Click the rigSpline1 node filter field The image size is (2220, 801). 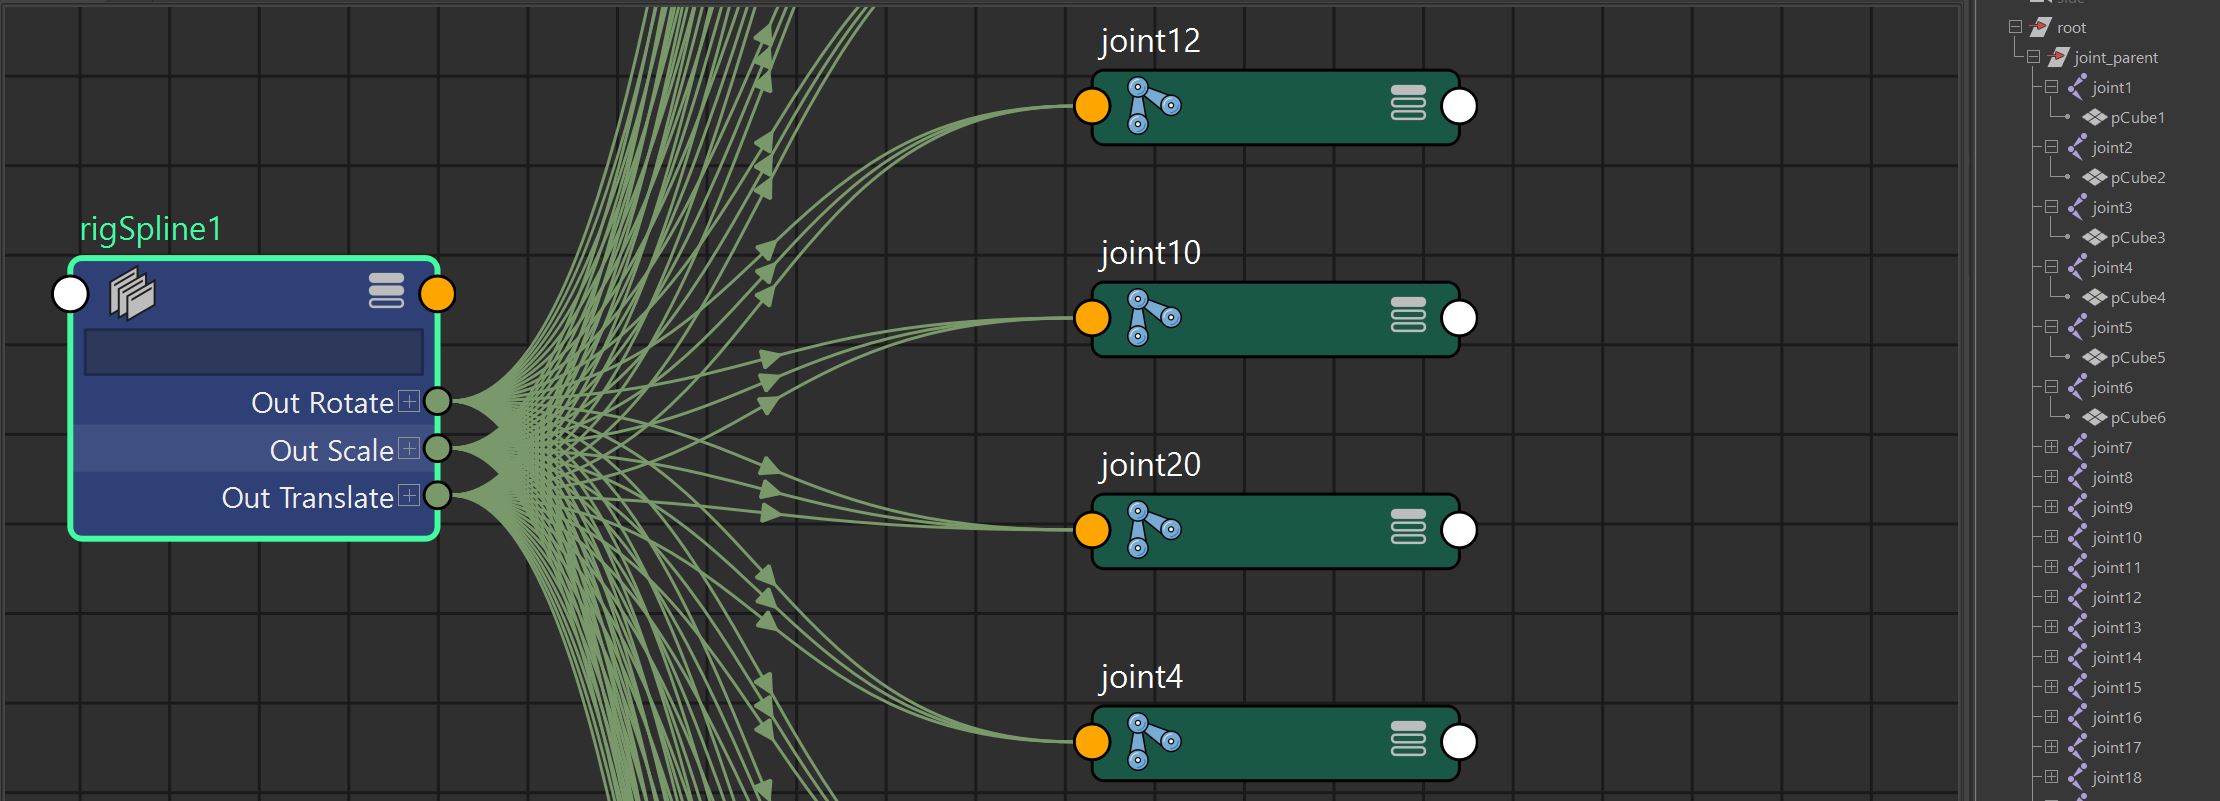254,352
